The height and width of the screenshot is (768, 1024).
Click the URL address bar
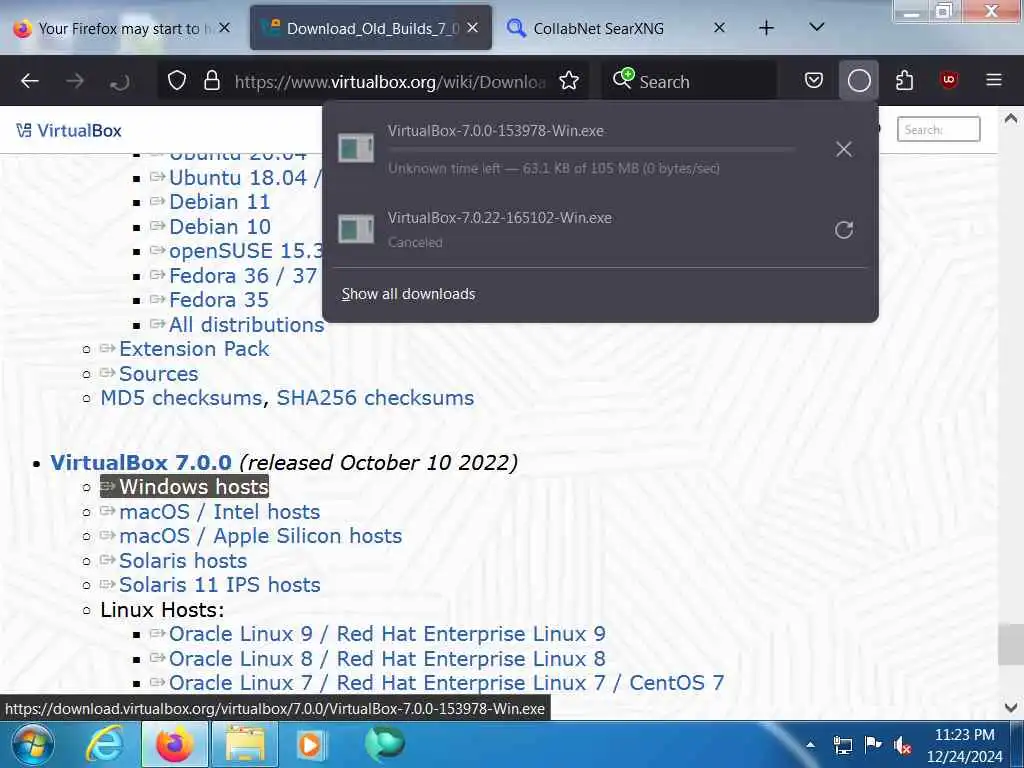[x=389, y=82]
